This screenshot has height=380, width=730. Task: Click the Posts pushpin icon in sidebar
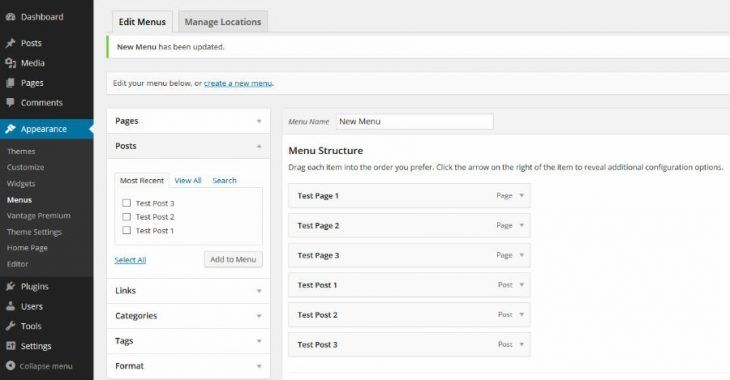click(10, 43)
